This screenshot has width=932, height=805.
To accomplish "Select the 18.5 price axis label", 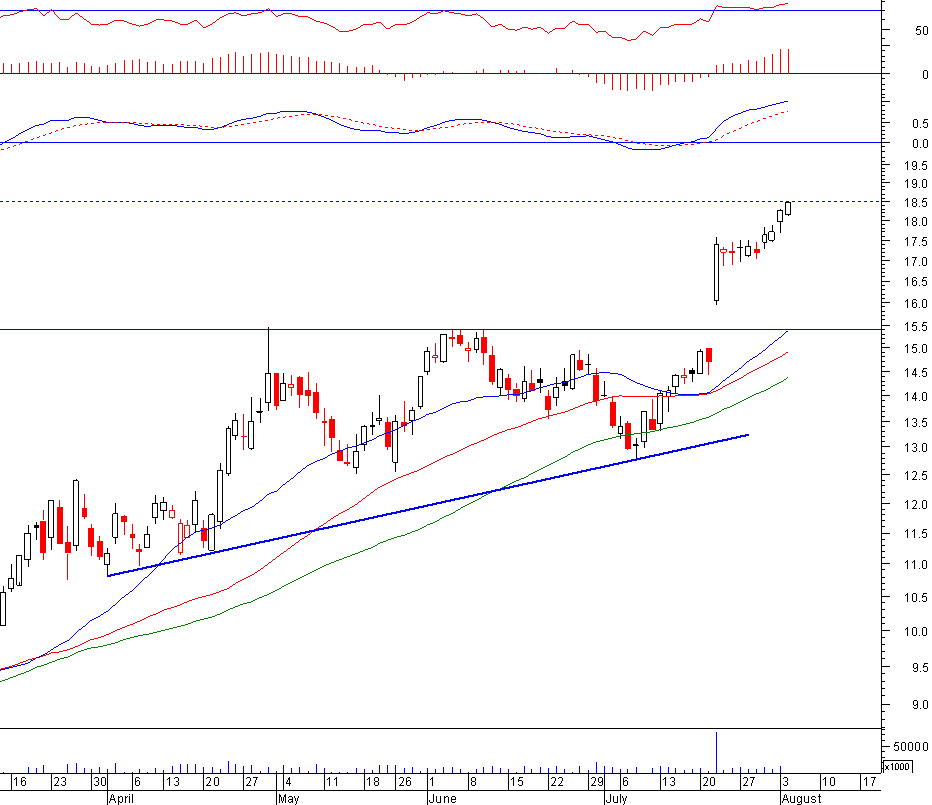I will (915, 203).
